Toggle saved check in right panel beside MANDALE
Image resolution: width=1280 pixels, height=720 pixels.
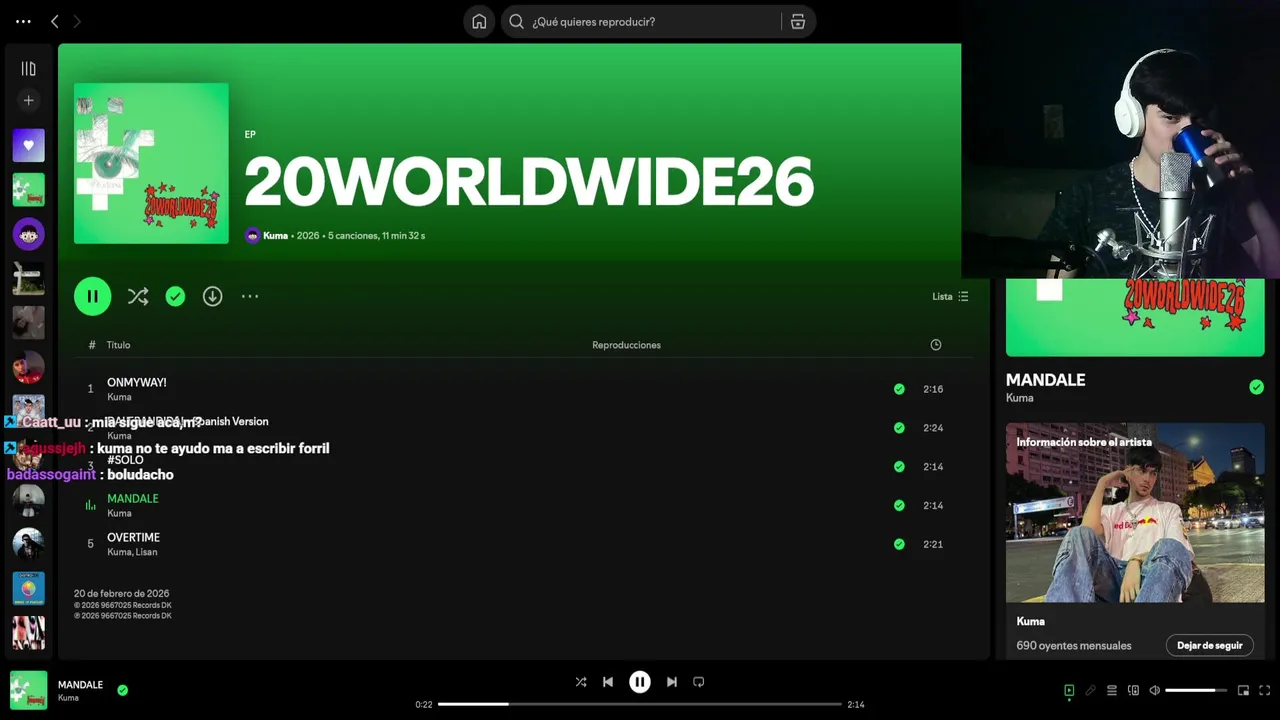(1256, 387)
